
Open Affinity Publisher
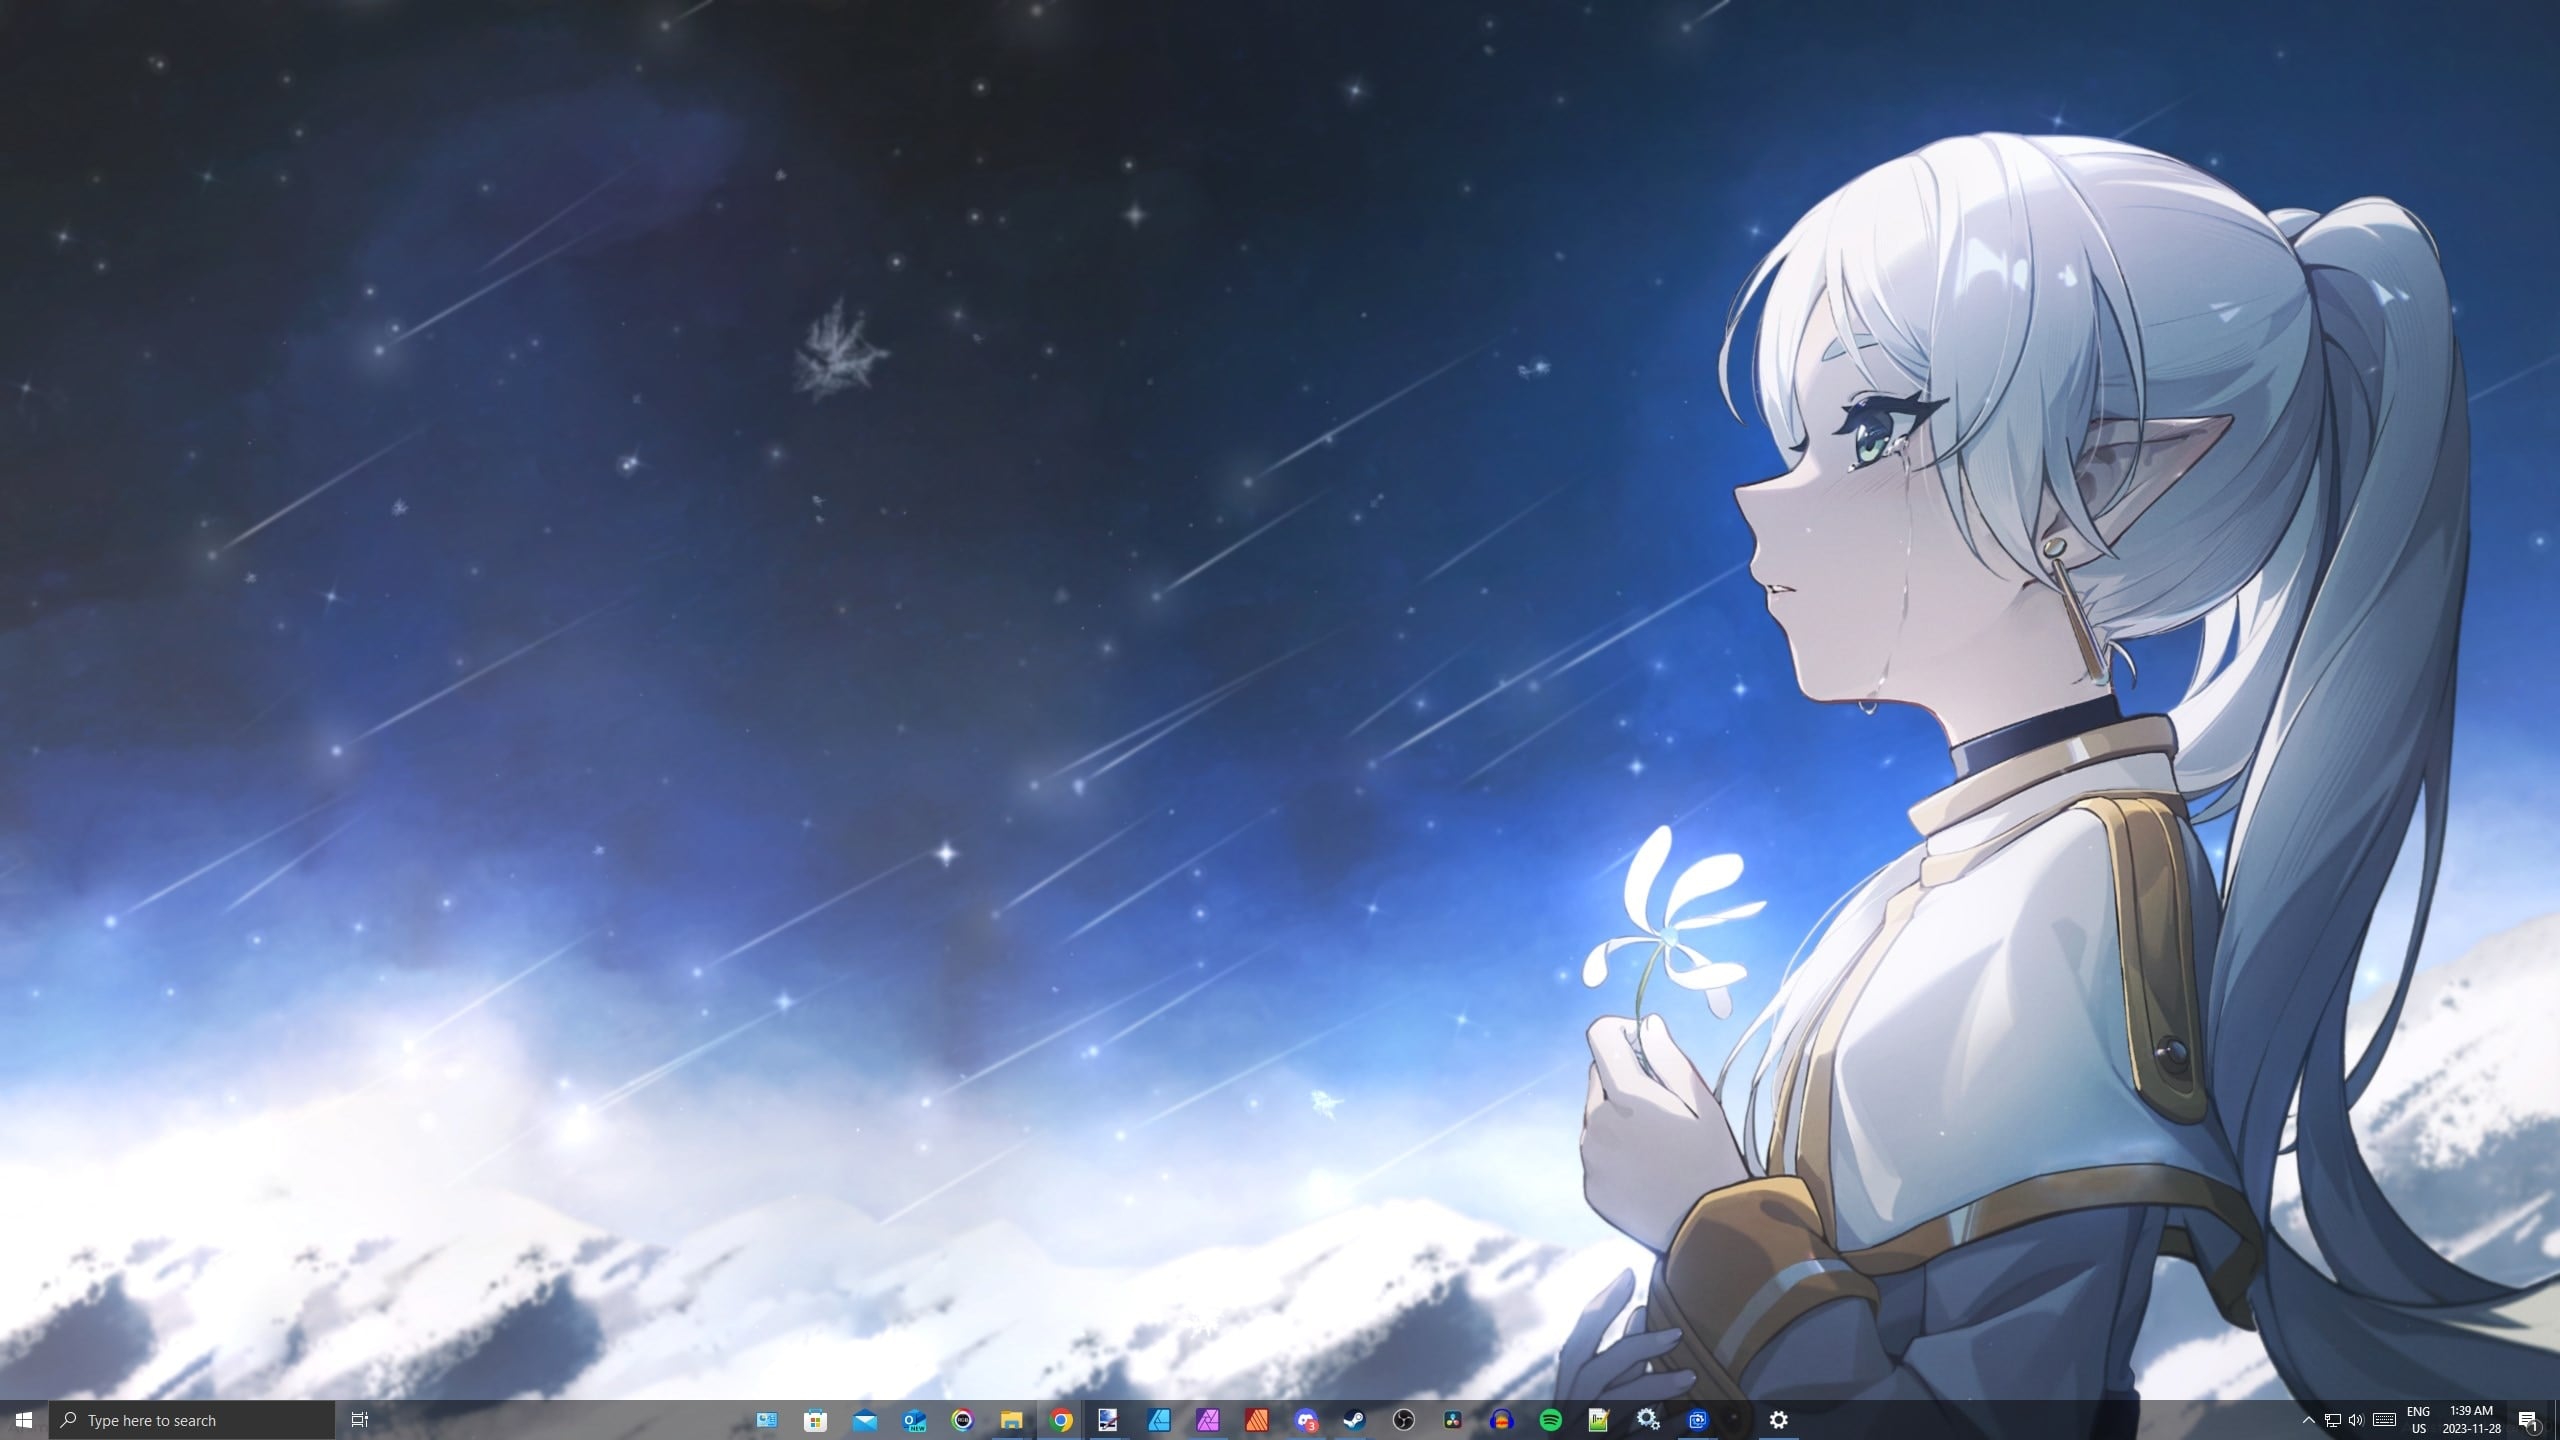pos(1255,1420)
